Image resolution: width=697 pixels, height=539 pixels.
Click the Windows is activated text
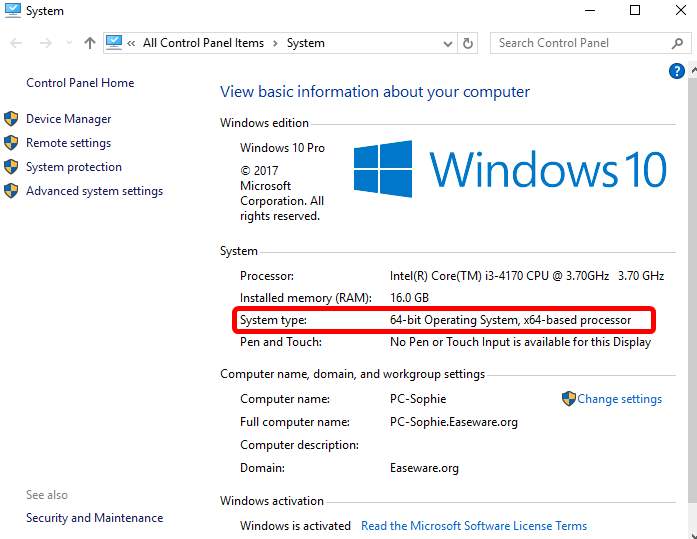click(x=295, y=526)
